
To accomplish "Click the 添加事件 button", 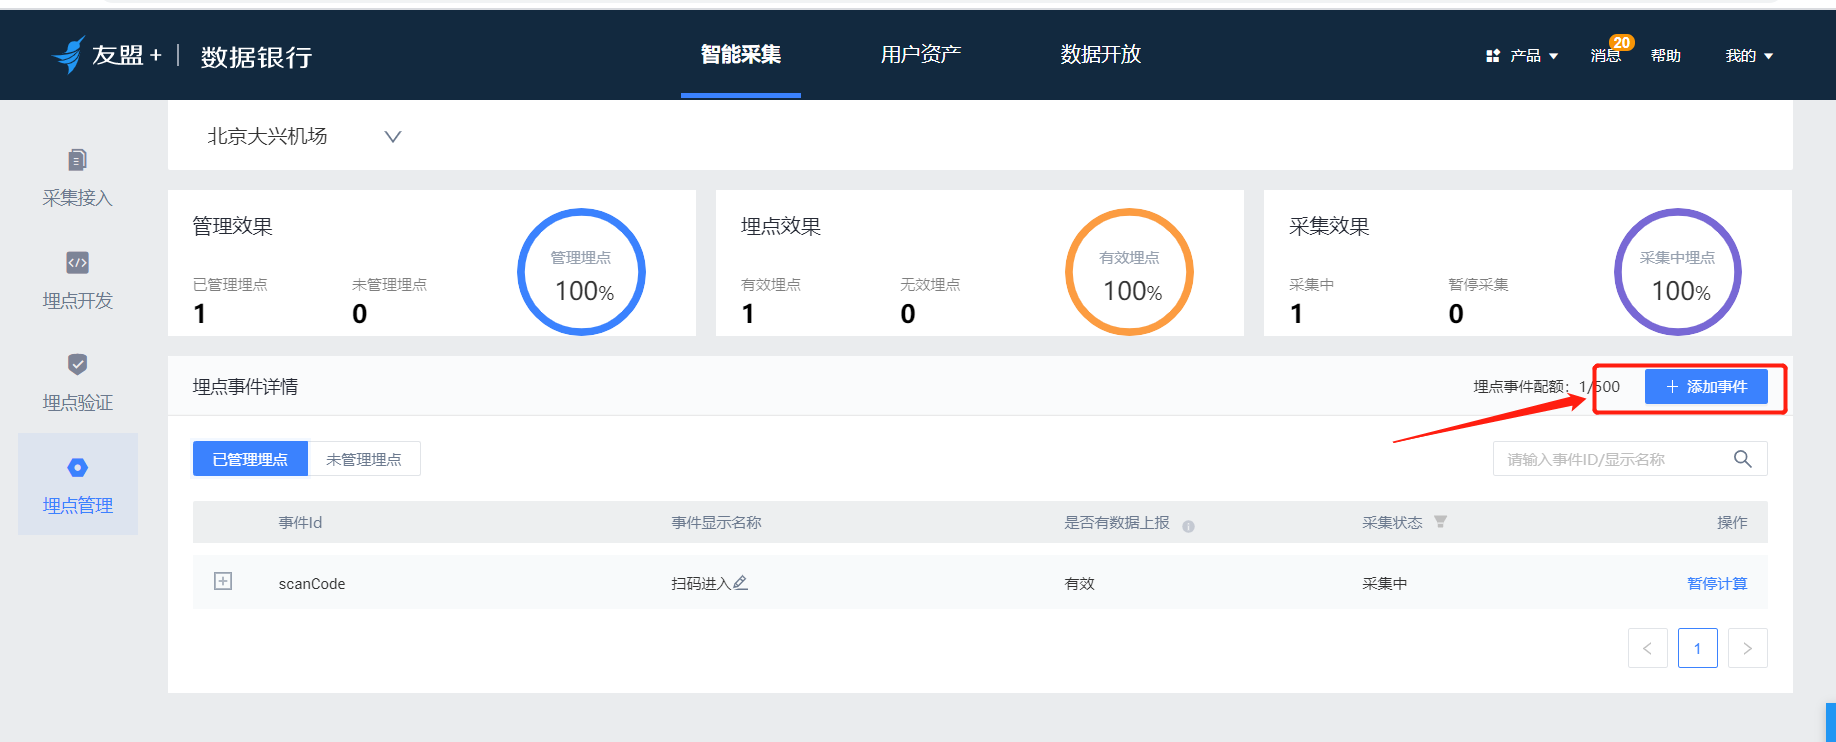I will [1706, 387].
